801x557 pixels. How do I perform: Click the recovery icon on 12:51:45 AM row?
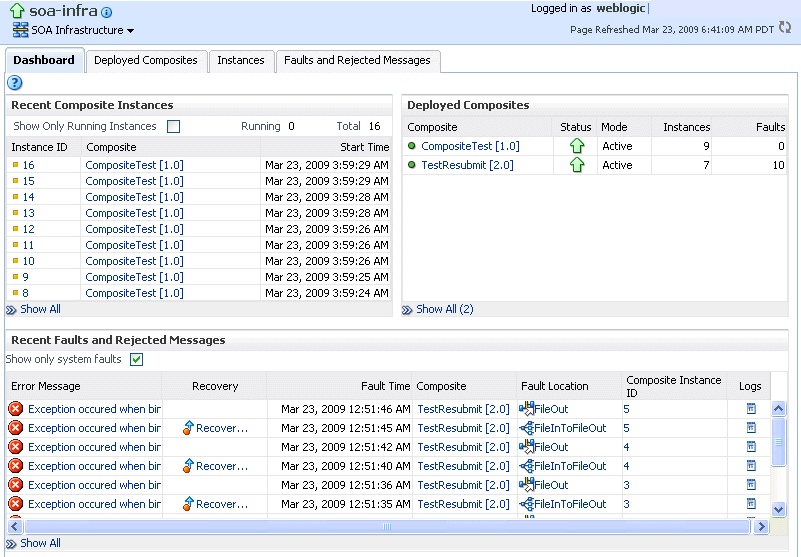(188, 428)
